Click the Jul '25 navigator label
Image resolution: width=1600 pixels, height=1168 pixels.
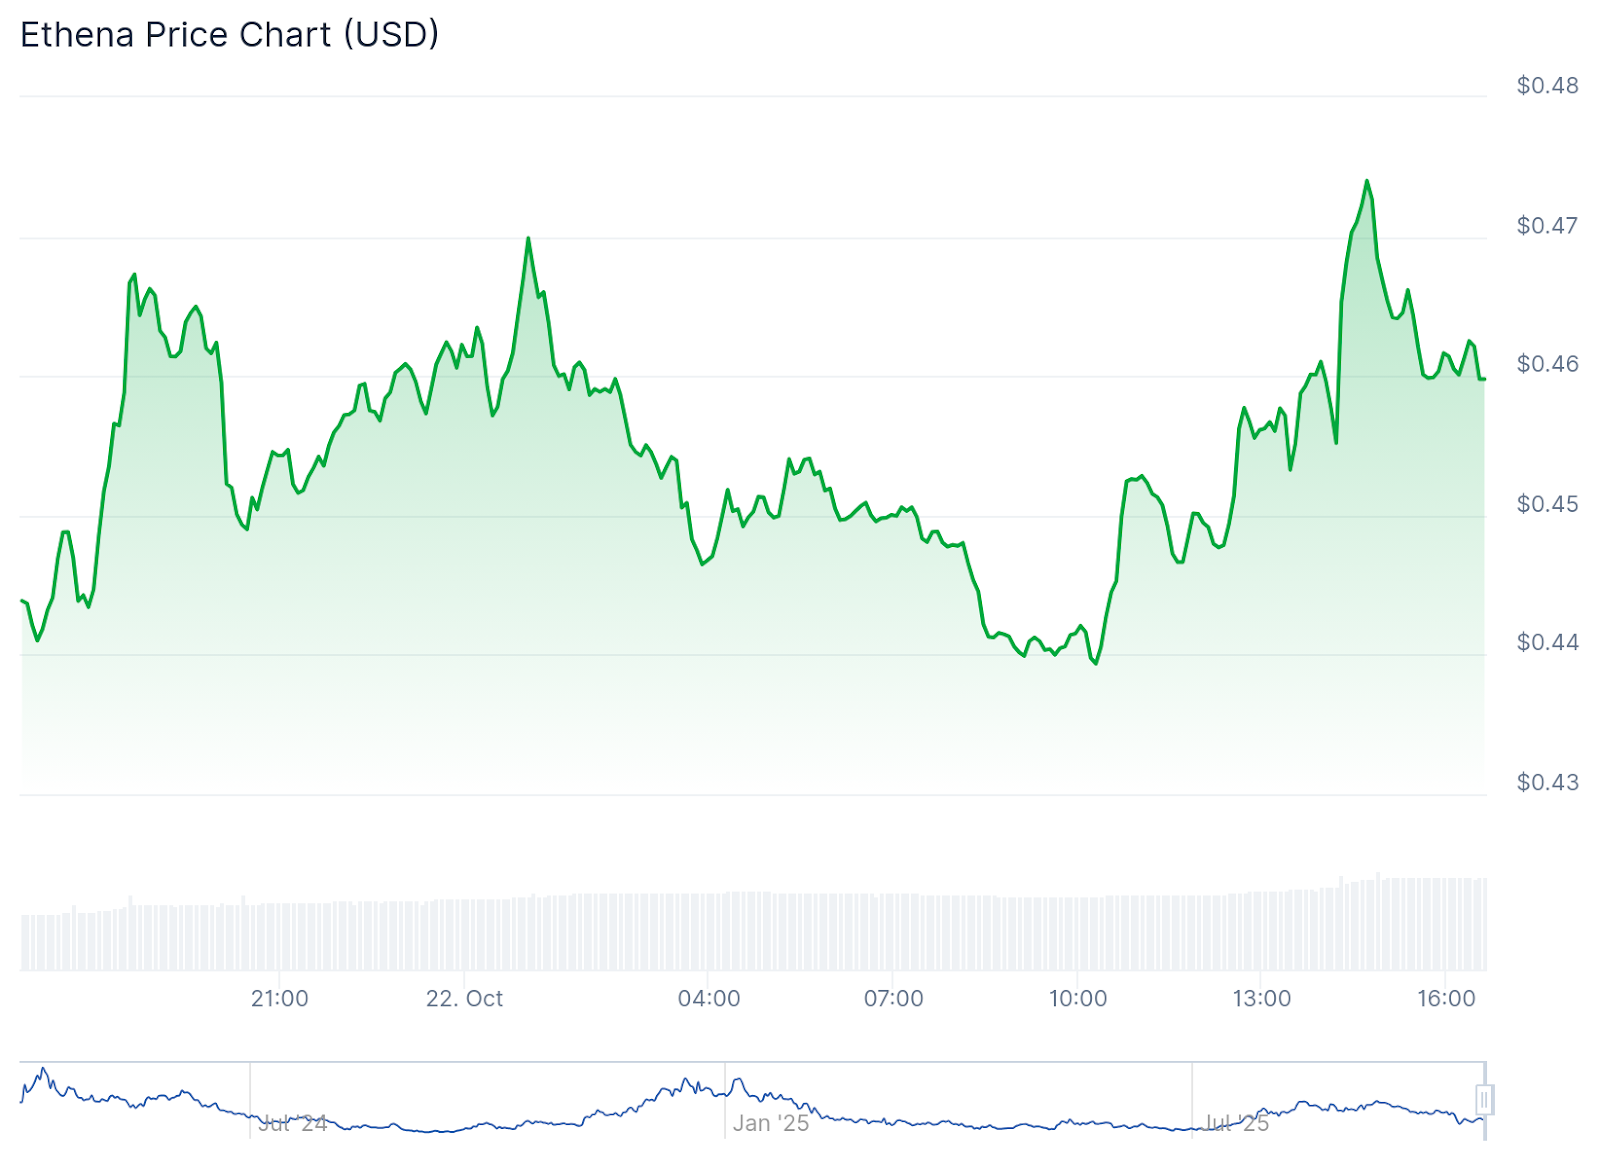1236,1123
